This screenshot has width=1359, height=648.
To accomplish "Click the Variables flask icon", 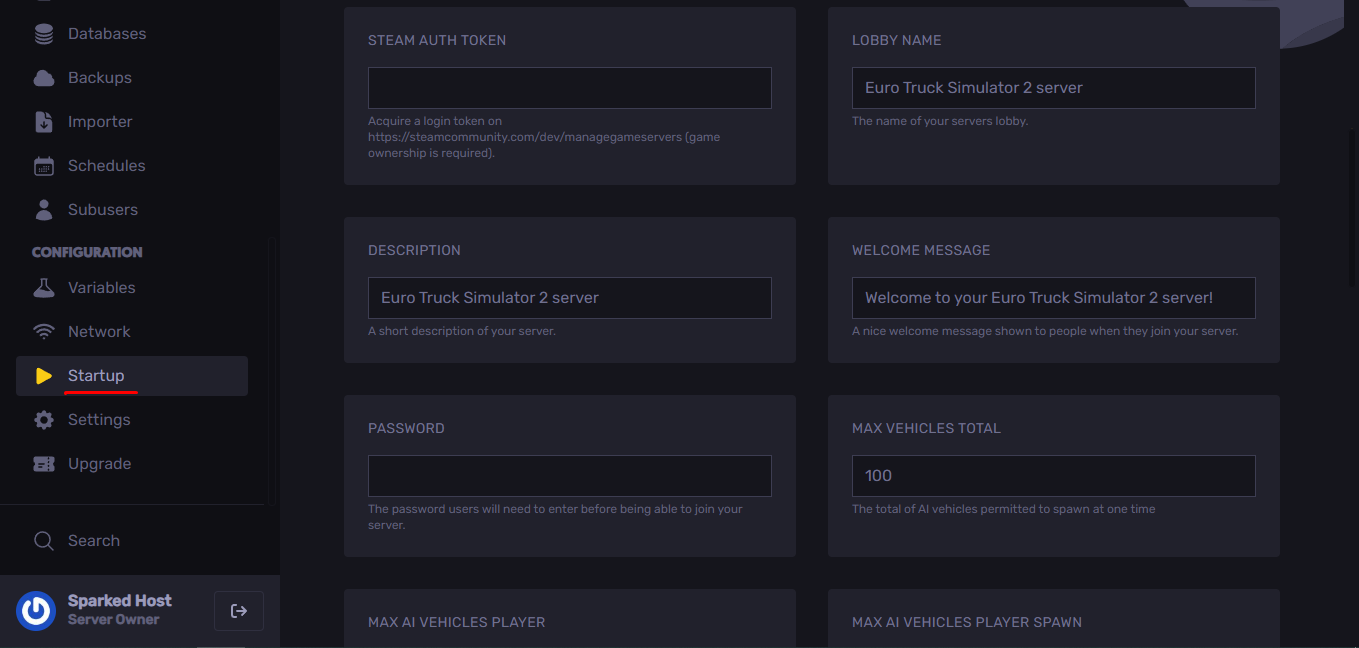I will [44, 288].
